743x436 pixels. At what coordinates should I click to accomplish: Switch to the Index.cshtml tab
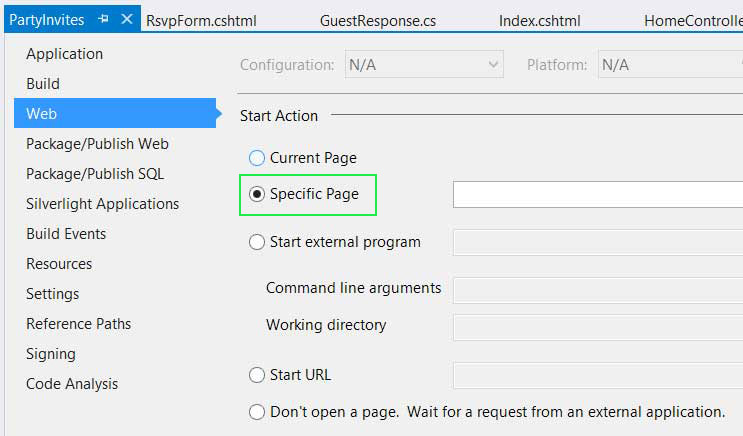point(539,21)
